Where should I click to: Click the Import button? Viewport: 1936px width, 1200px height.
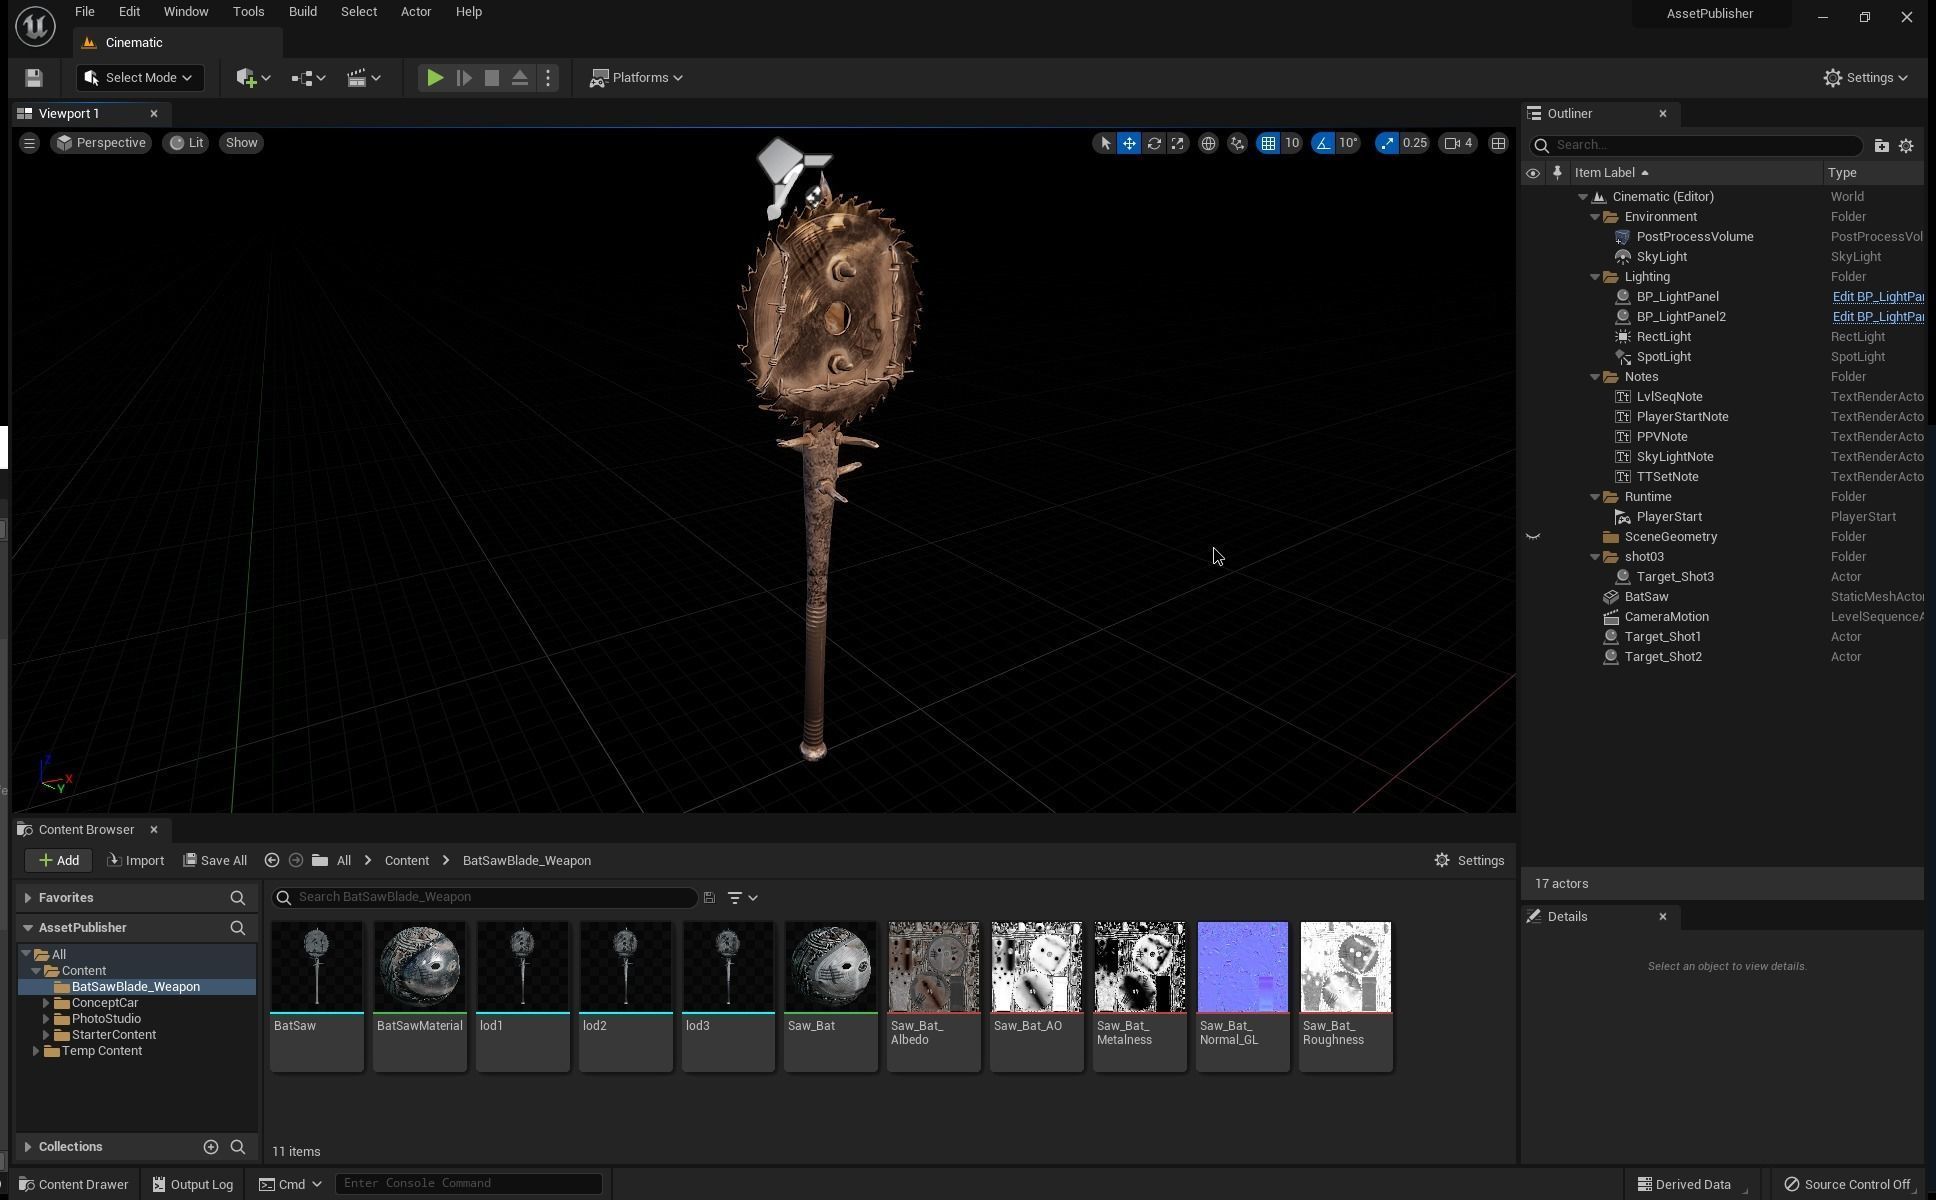(135, 861)
